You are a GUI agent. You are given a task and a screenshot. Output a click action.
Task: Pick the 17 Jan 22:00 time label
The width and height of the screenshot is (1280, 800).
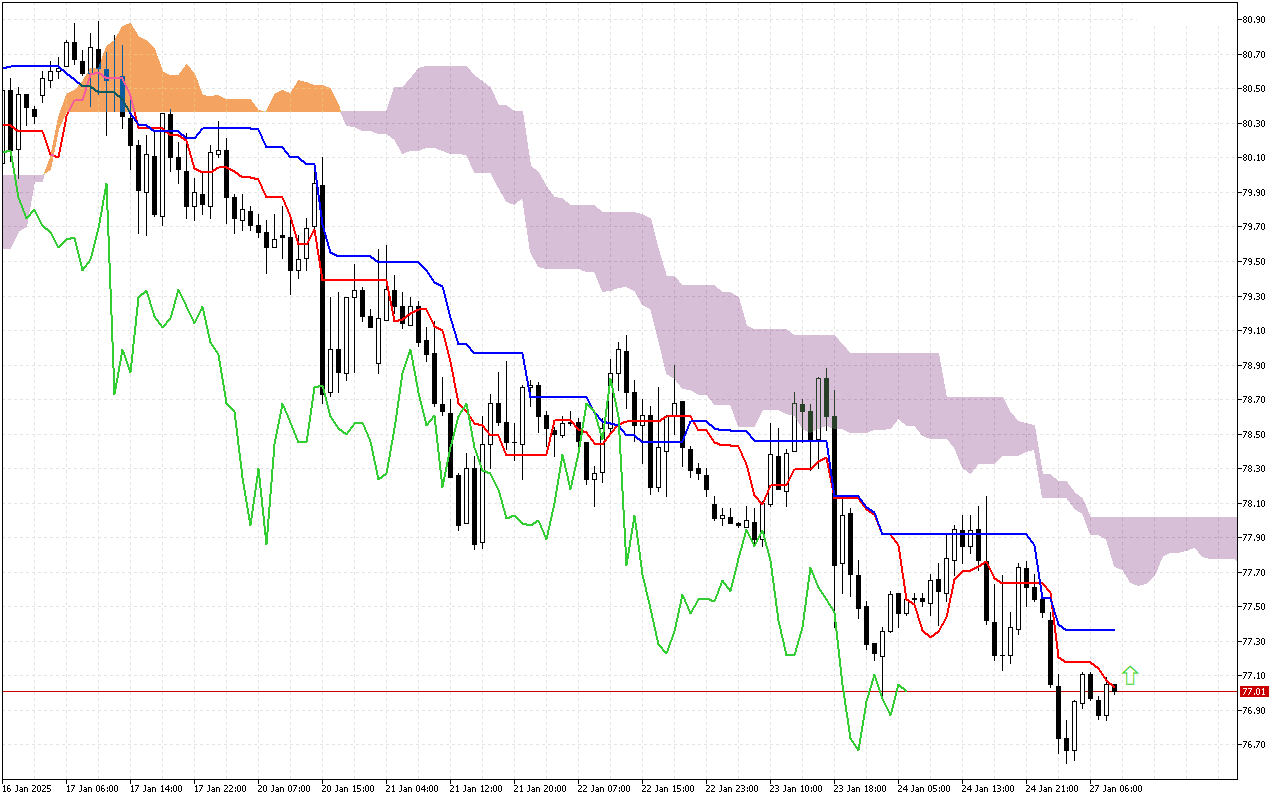pos(220,788)
